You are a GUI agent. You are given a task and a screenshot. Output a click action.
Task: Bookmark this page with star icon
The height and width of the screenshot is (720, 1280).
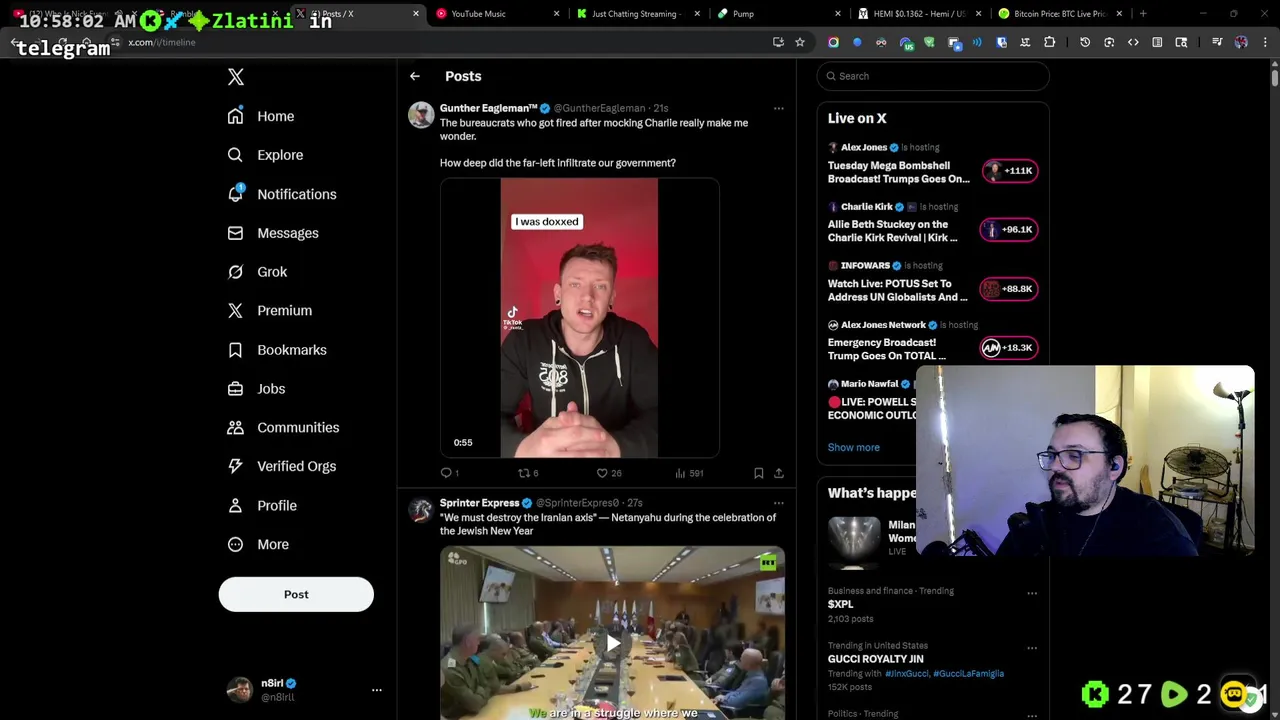point(800,42)
